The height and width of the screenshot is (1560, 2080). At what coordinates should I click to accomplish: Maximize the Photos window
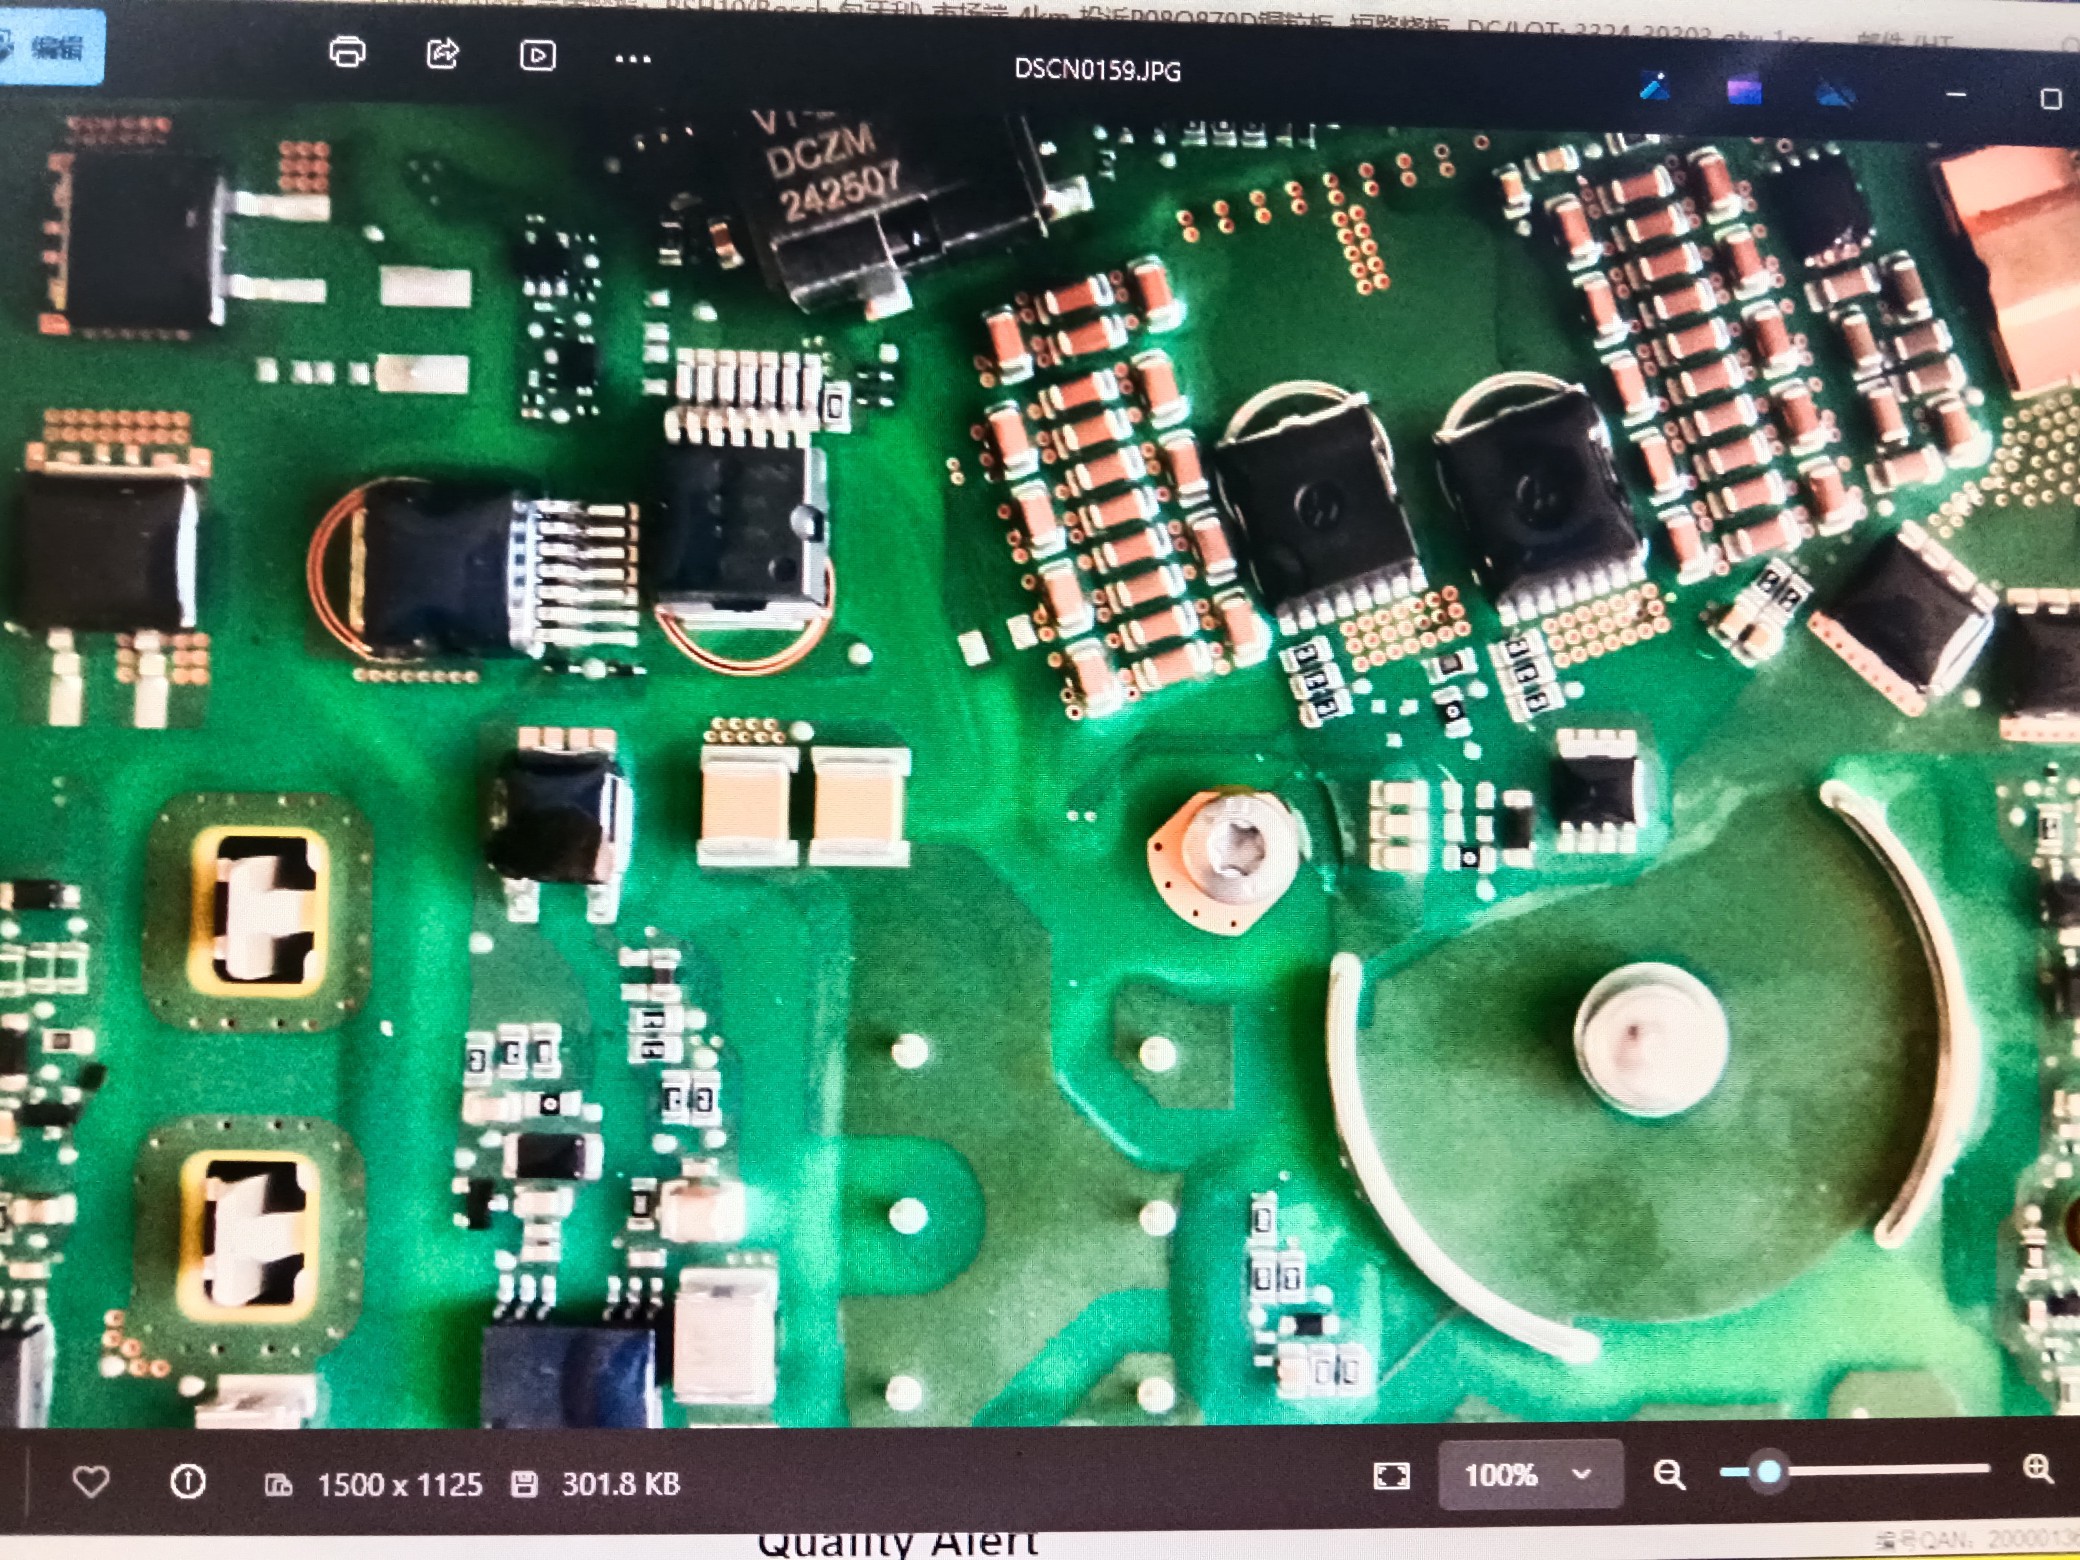pos(2050,98)
